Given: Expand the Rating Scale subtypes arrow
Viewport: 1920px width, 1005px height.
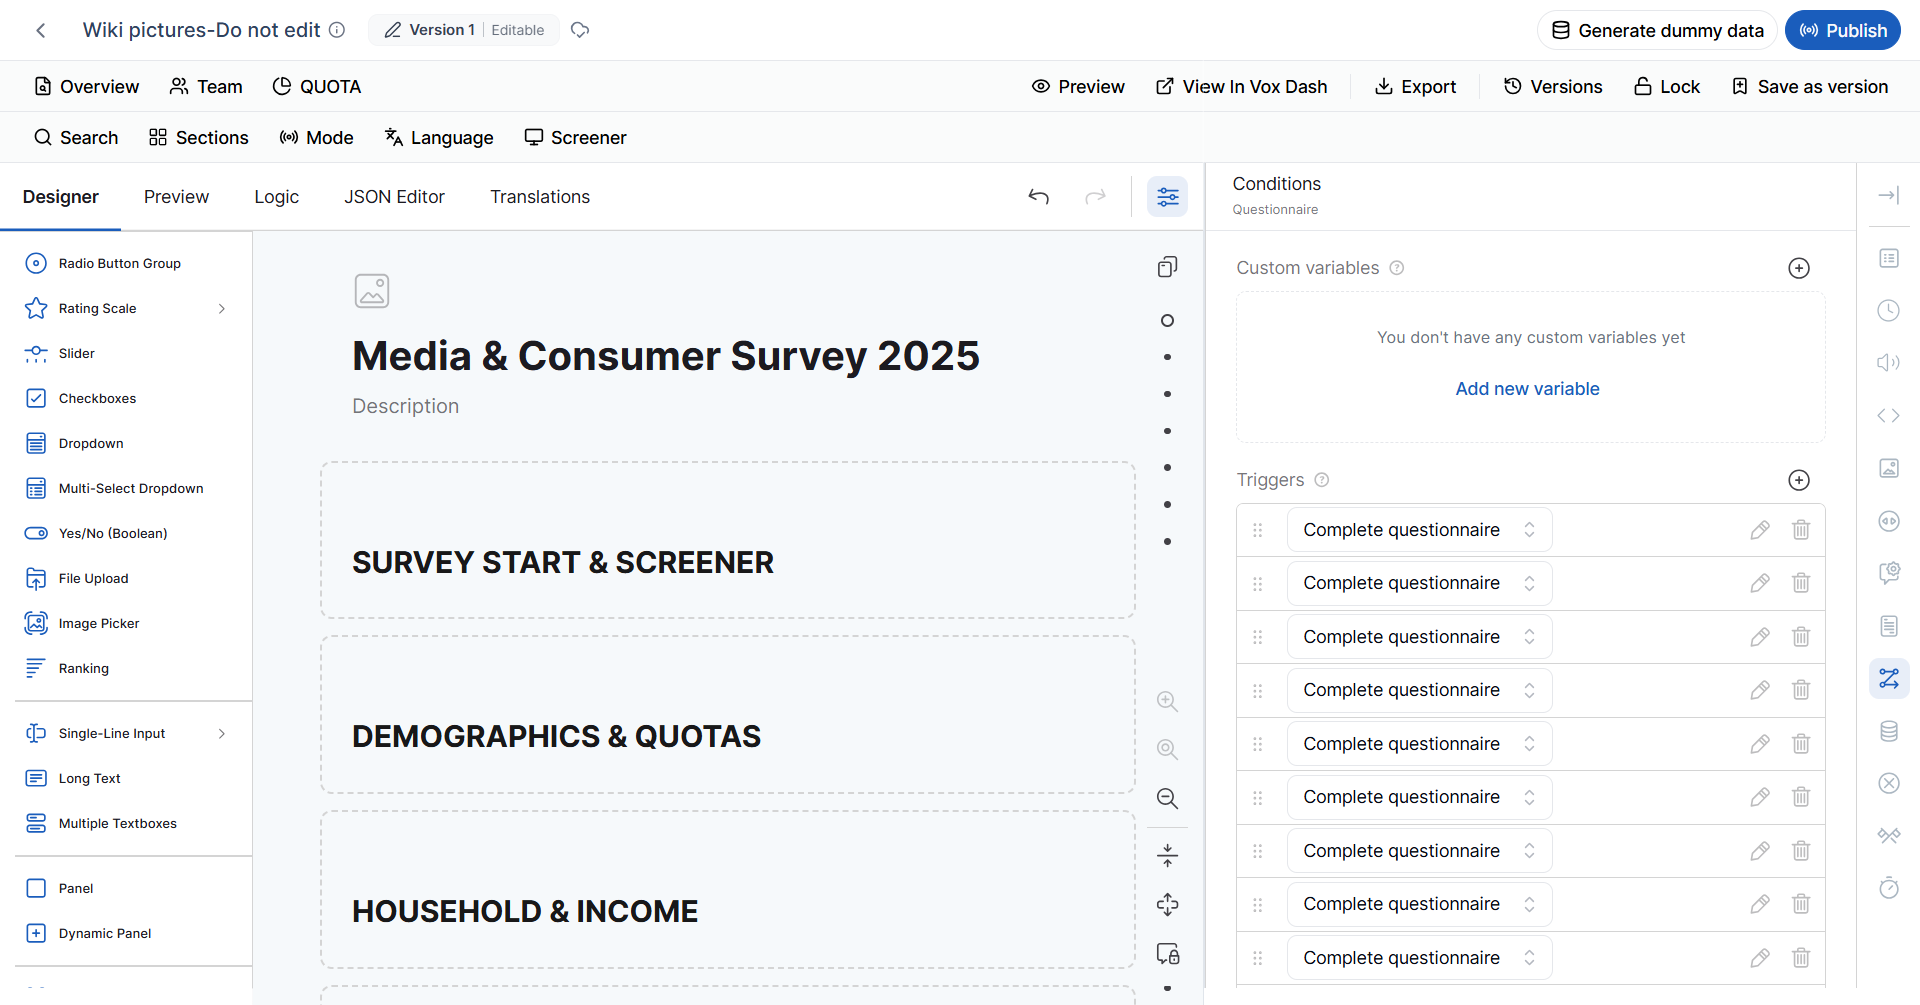Looking at the screenshot, I should click(x=222, y=308).
